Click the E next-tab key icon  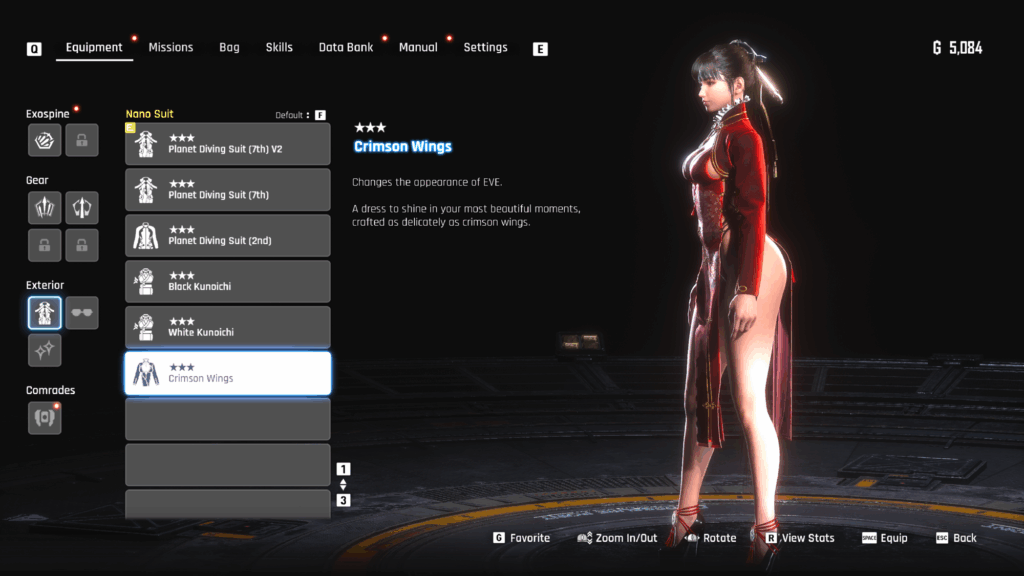540,49
